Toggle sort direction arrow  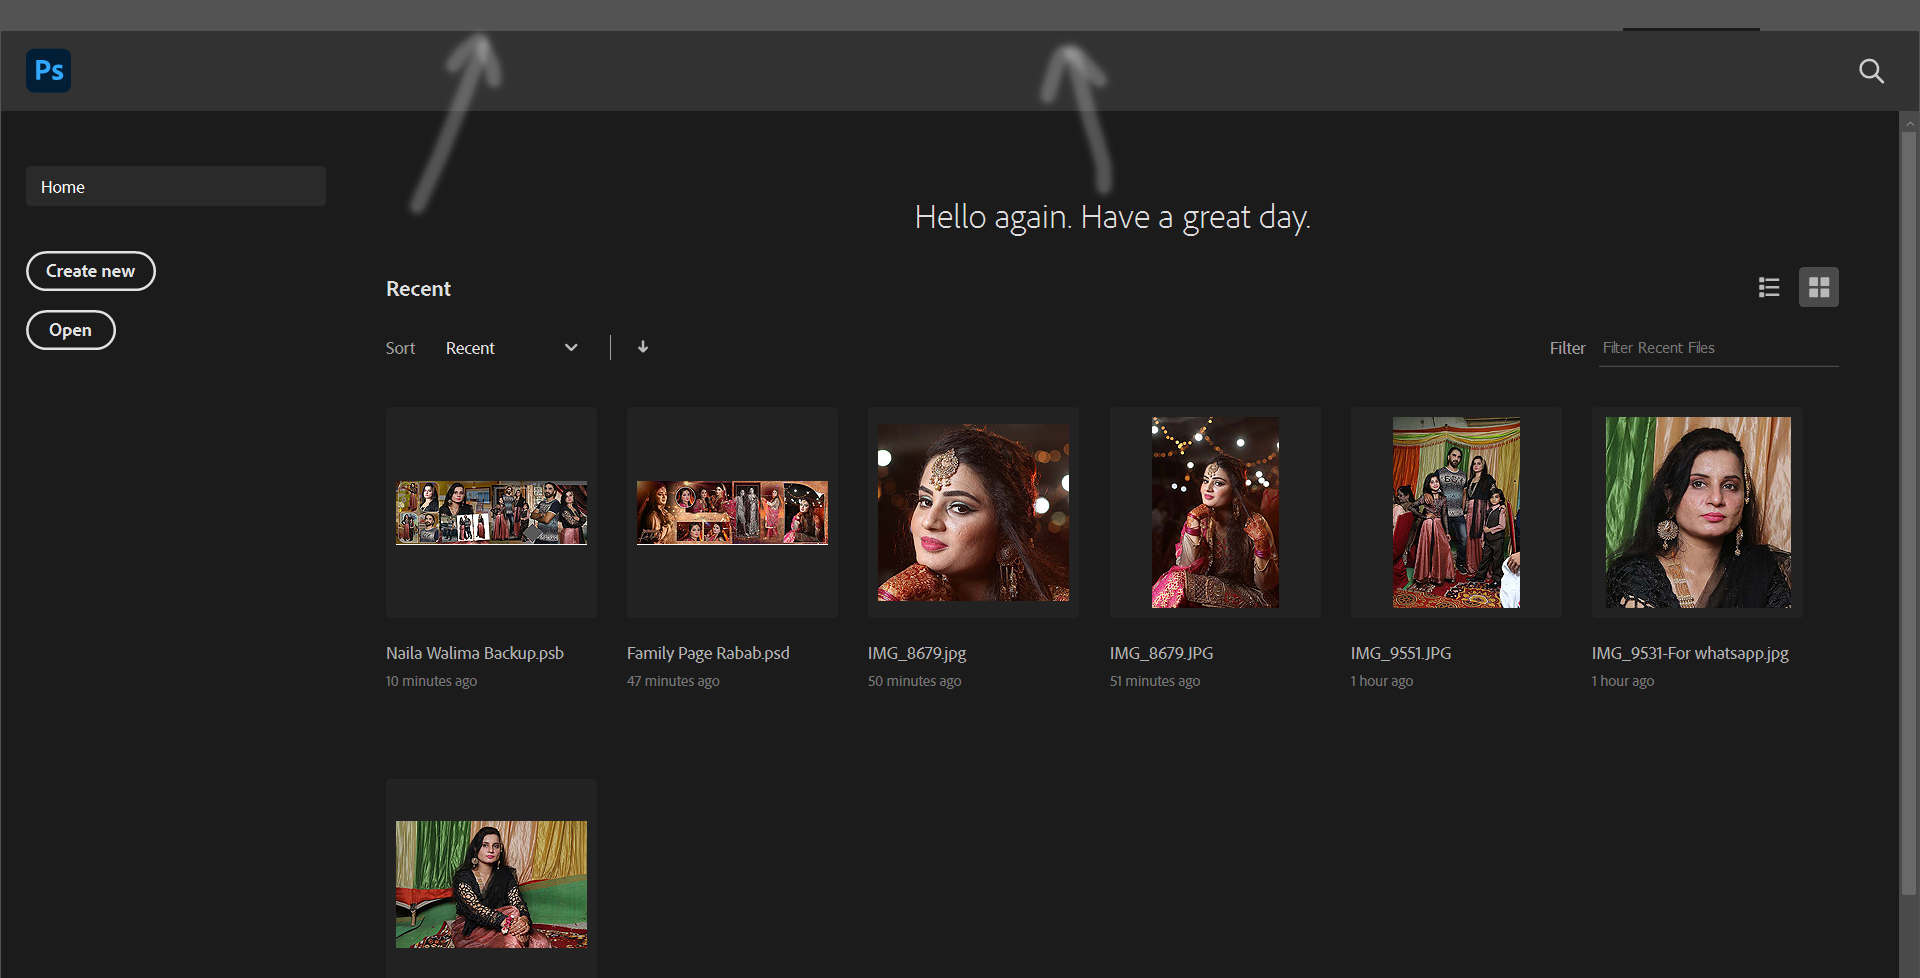tap(643, 347)
